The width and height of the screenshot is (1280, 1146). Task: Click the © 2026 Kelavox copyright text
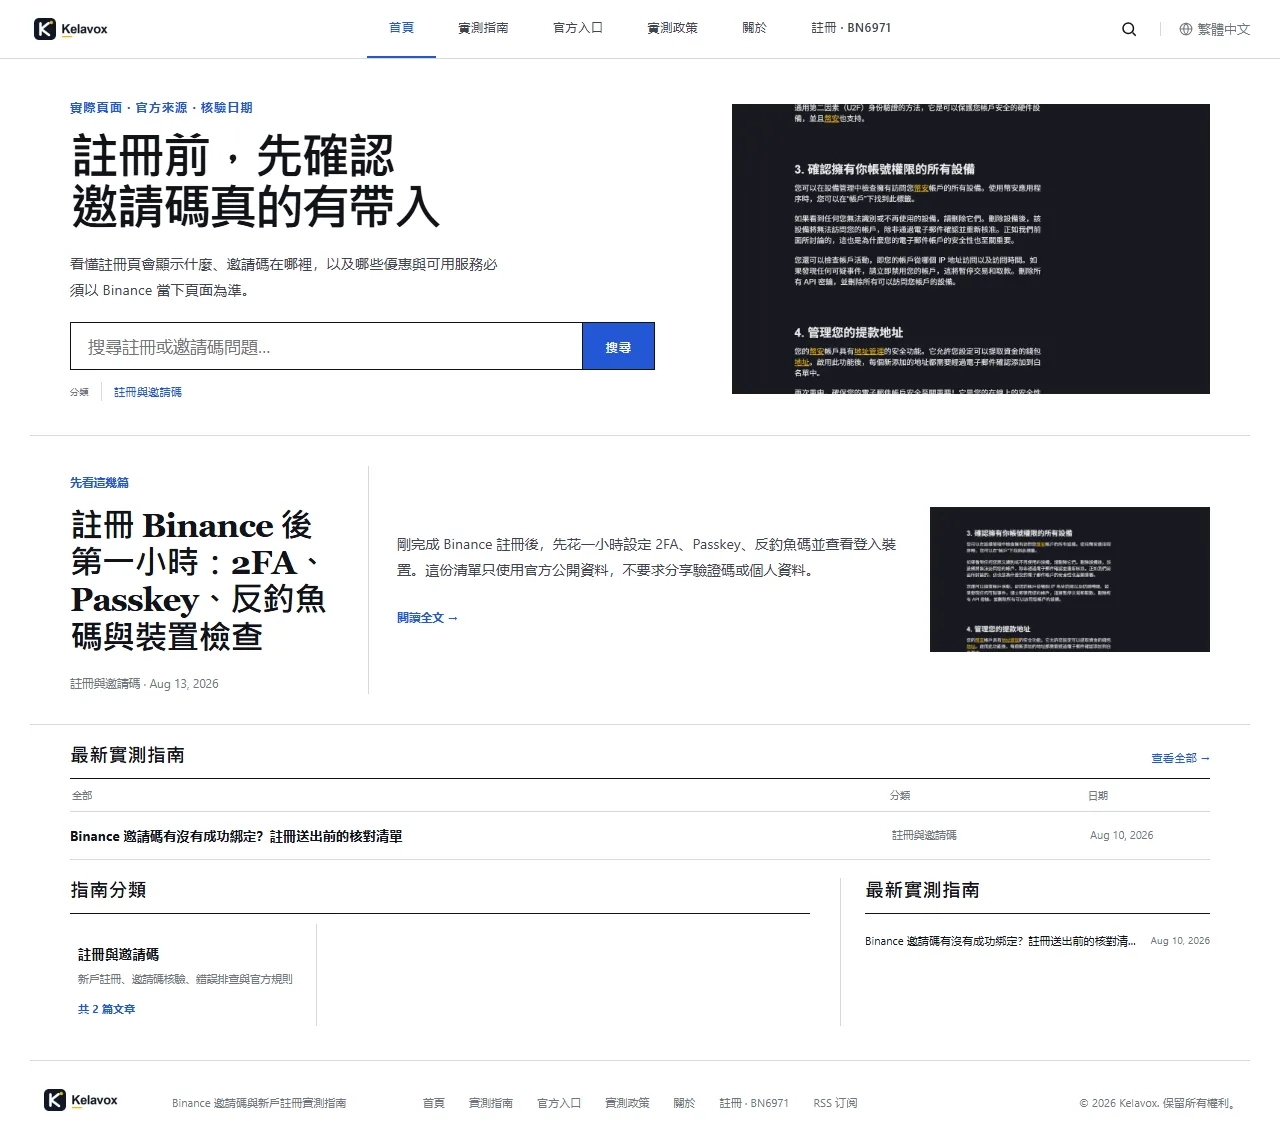pyautogui.click(x=1159, y=1103)
